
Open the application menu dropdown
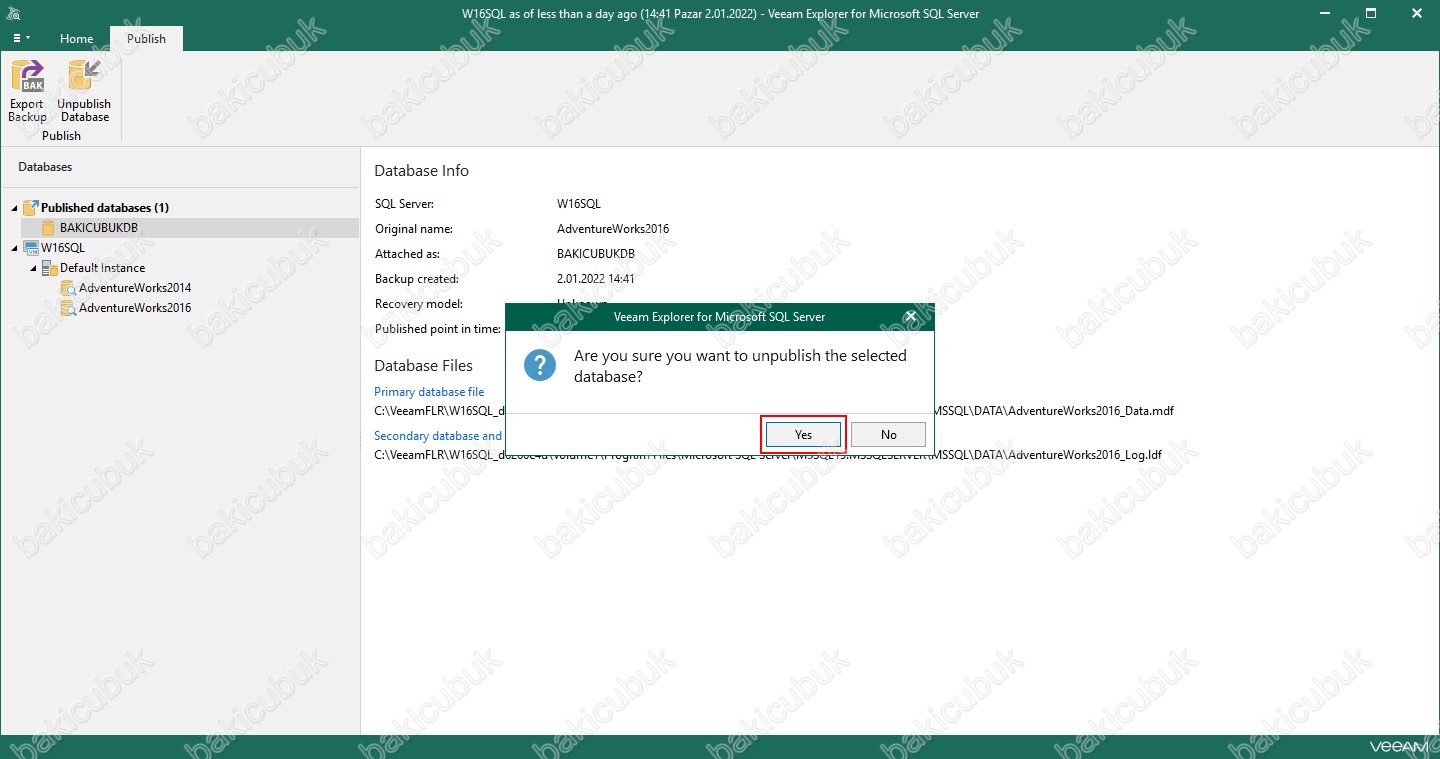[x=21, y=38]
